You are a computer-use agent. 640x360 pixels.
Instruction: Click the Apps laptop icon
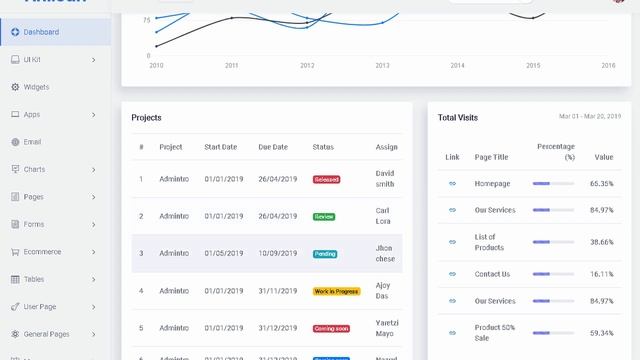coord(15,114)
